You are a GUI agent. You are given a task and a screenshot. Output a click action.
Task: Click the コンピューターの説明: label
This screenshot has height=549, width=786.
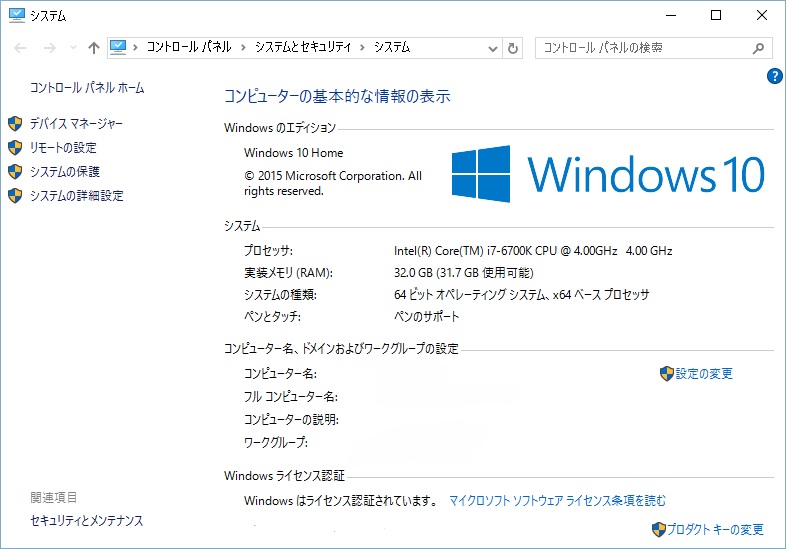(291, 419)
